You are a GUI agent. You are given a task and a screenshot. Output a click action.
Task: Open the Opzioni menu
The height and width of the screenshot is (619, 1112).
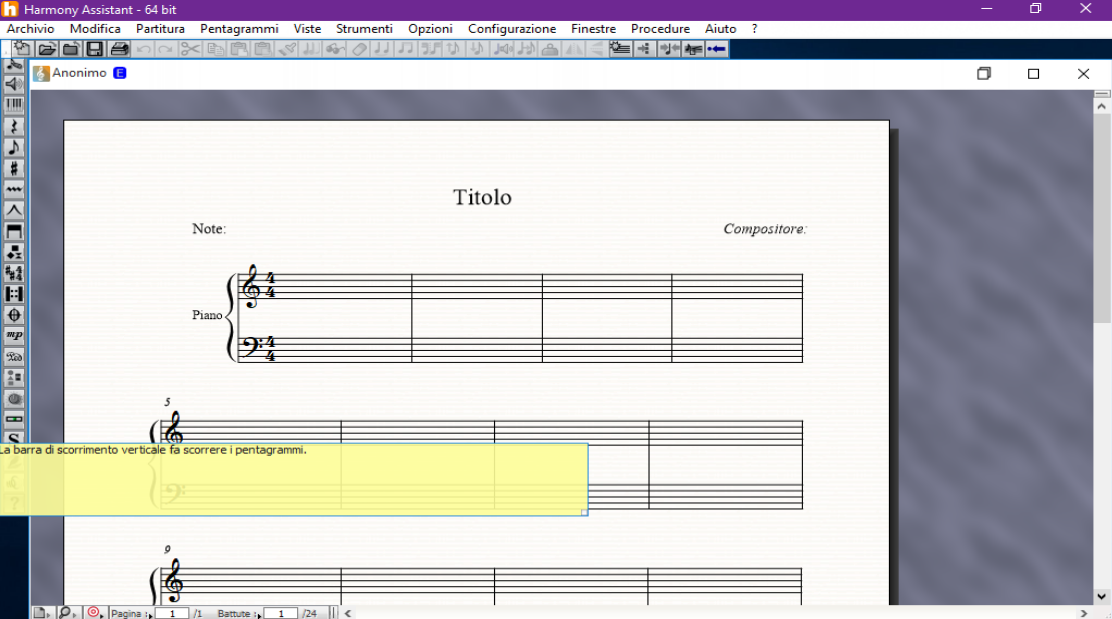tap(430, 29)
